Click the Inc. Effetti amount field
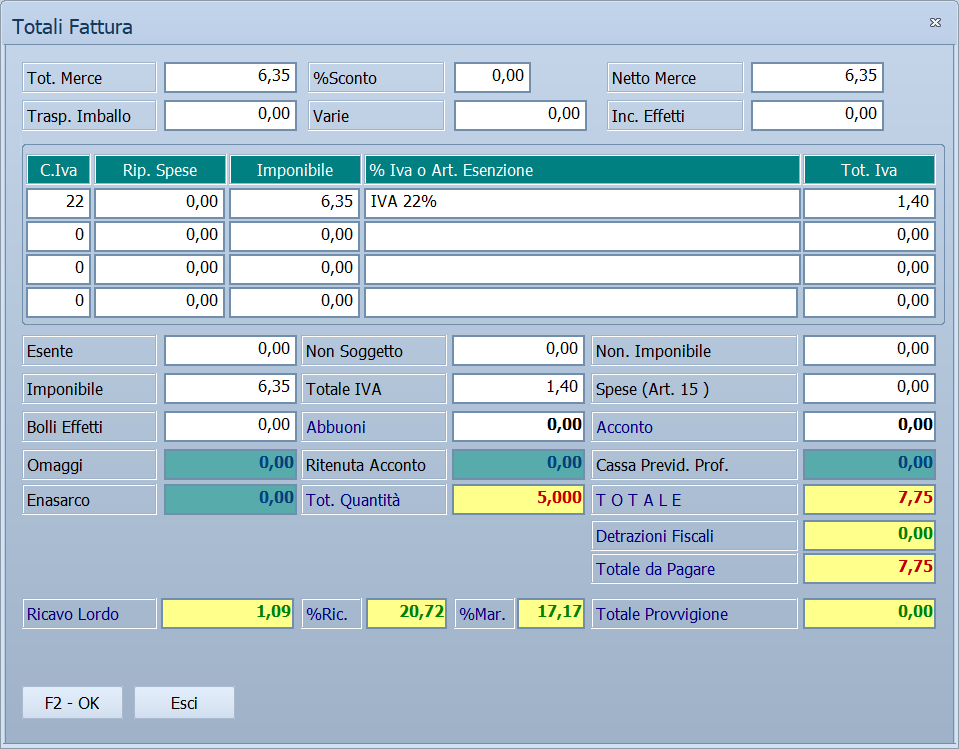 [x=817, y=115]
